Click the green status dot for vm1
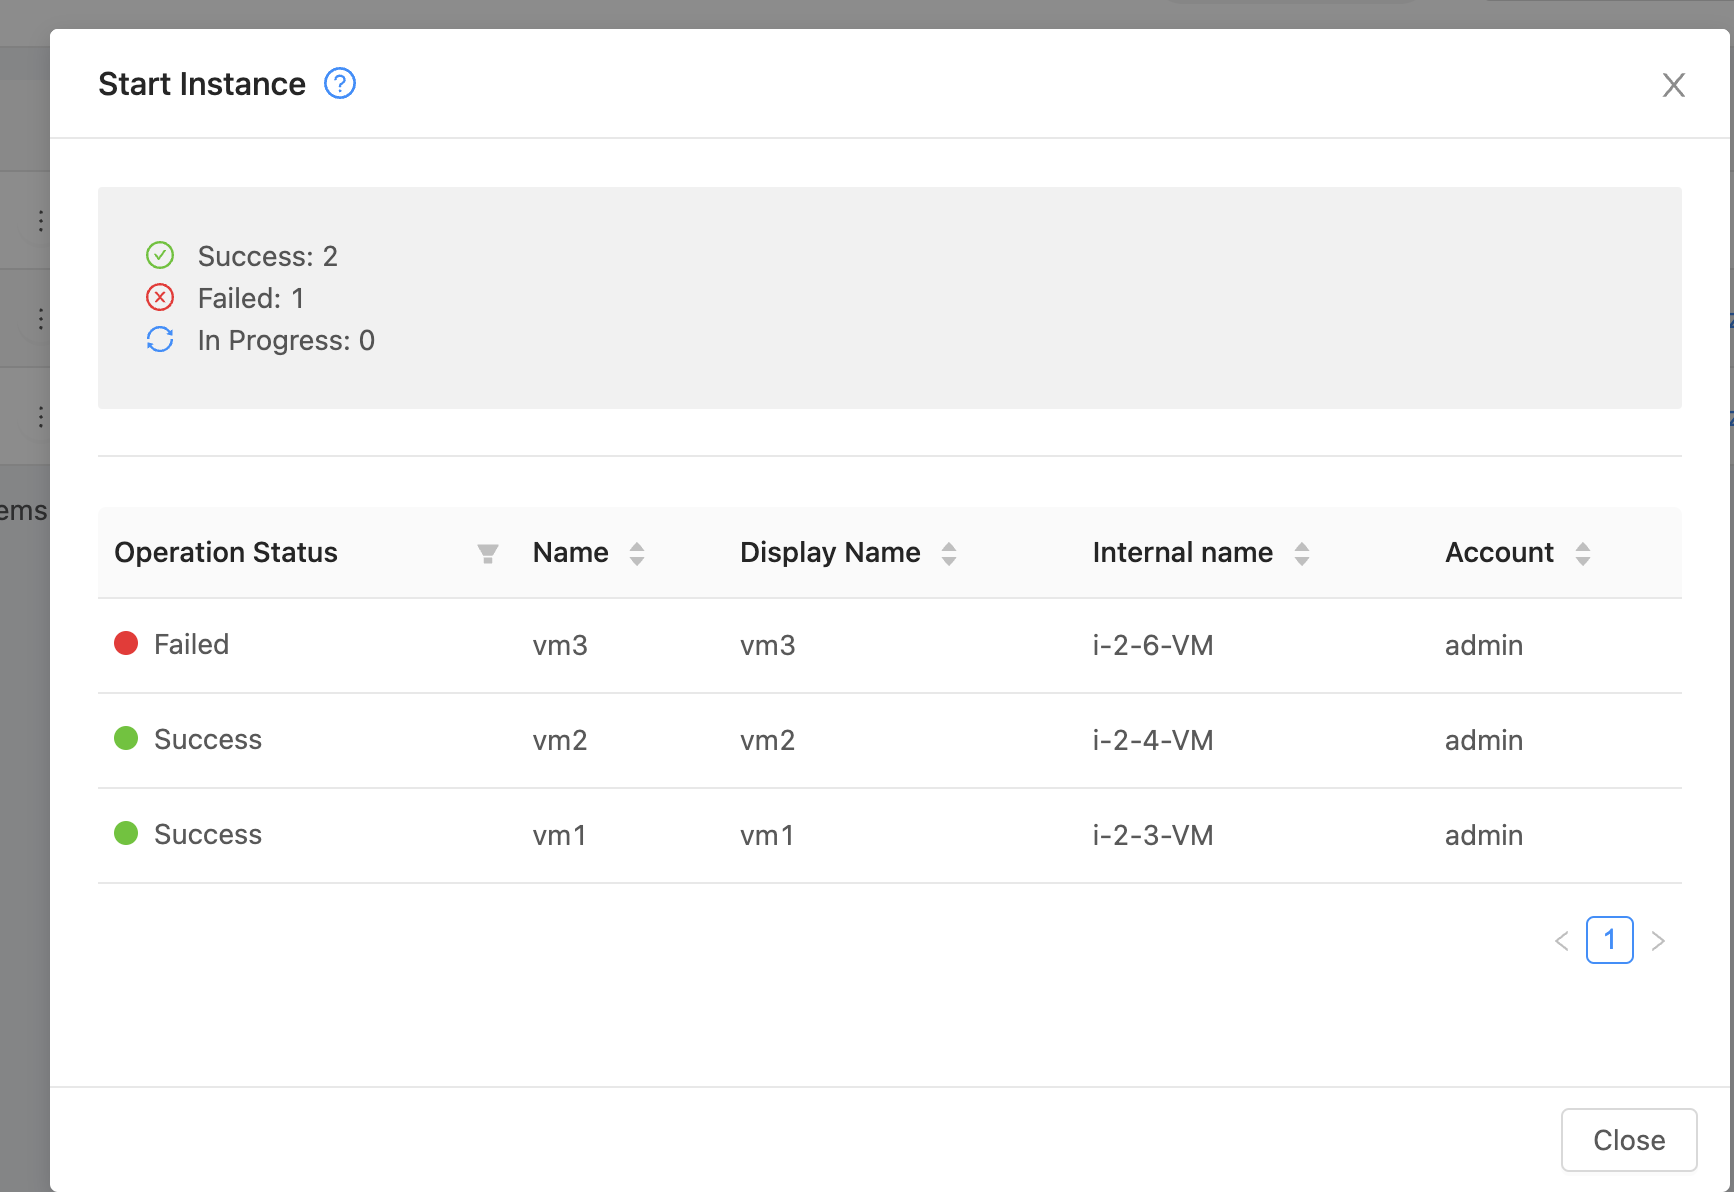The height and width of the screenshot is (1192, 1734). pyautogui.click(x=126, y=833)
